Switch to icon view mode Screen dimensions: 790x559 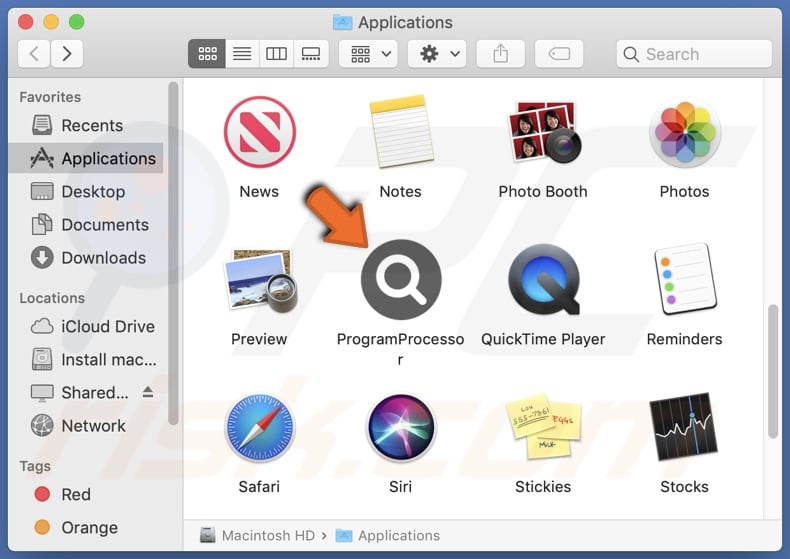point(208,54)
